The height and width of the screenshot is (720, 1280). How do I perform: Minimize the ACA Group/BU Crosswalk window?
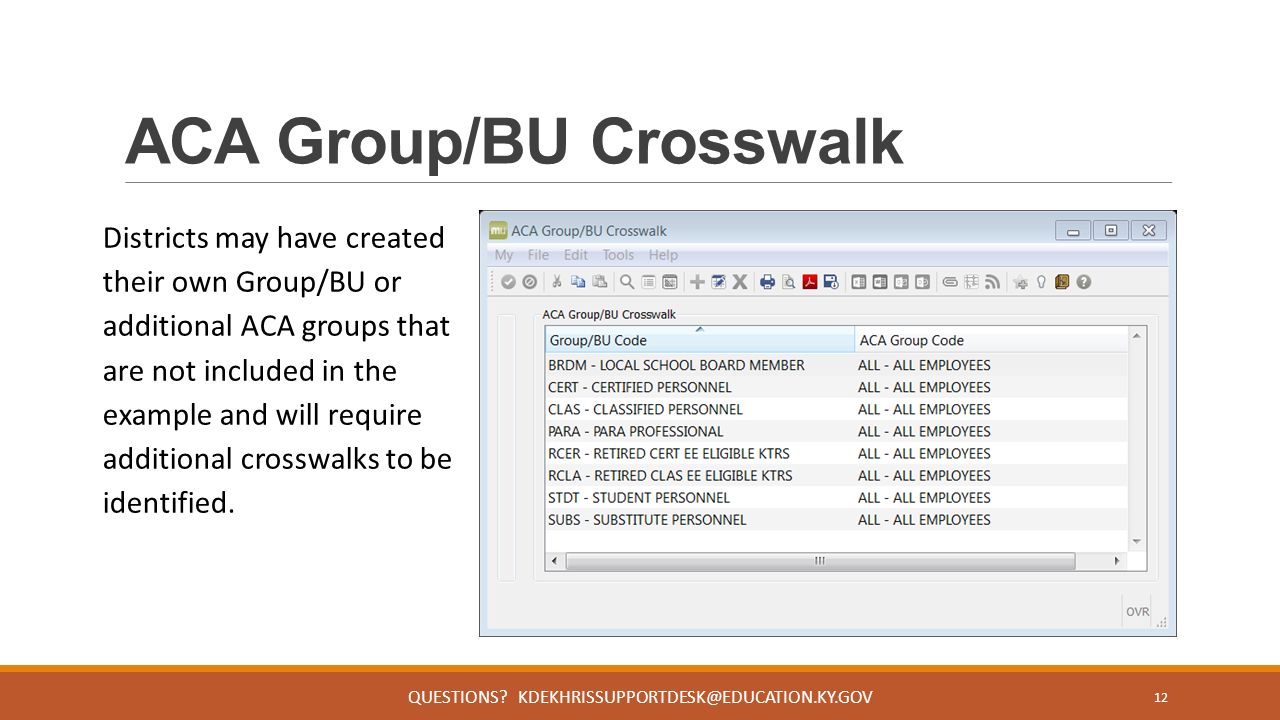click(x=1073, y=231)
